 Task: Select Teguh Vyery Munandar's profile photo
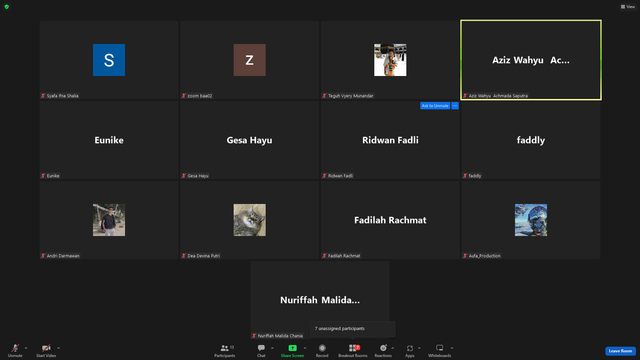click(390, 60)
